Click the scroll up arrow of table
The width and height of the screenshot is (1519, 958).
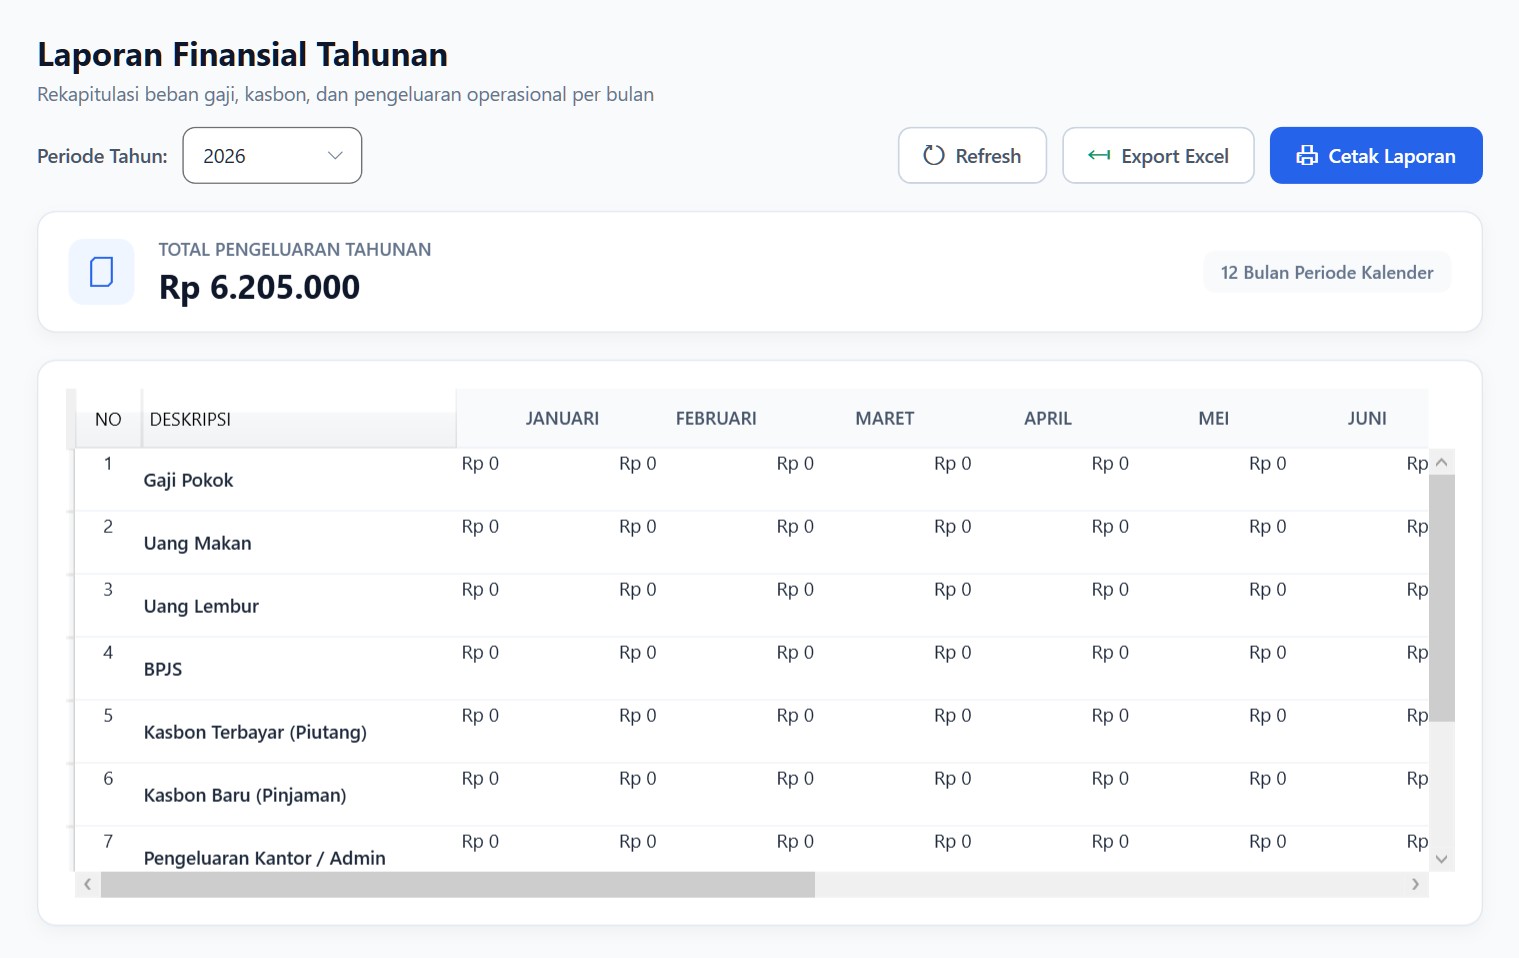pyautogui.click(x=1441, y=462)
